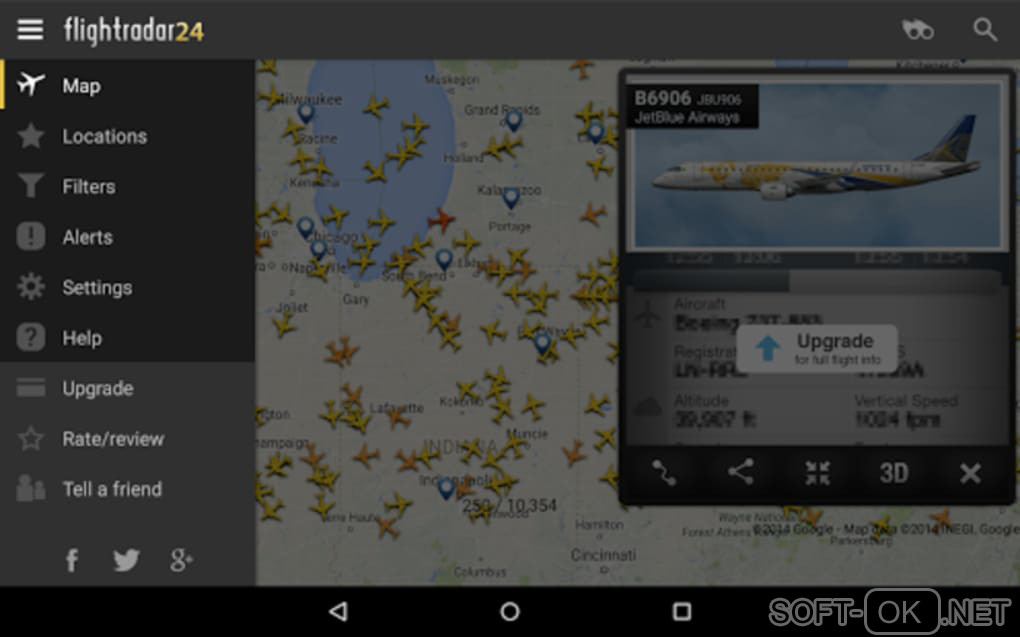Open search with magnifier icon
The image size is (1020, 637).
click(985, 29)
